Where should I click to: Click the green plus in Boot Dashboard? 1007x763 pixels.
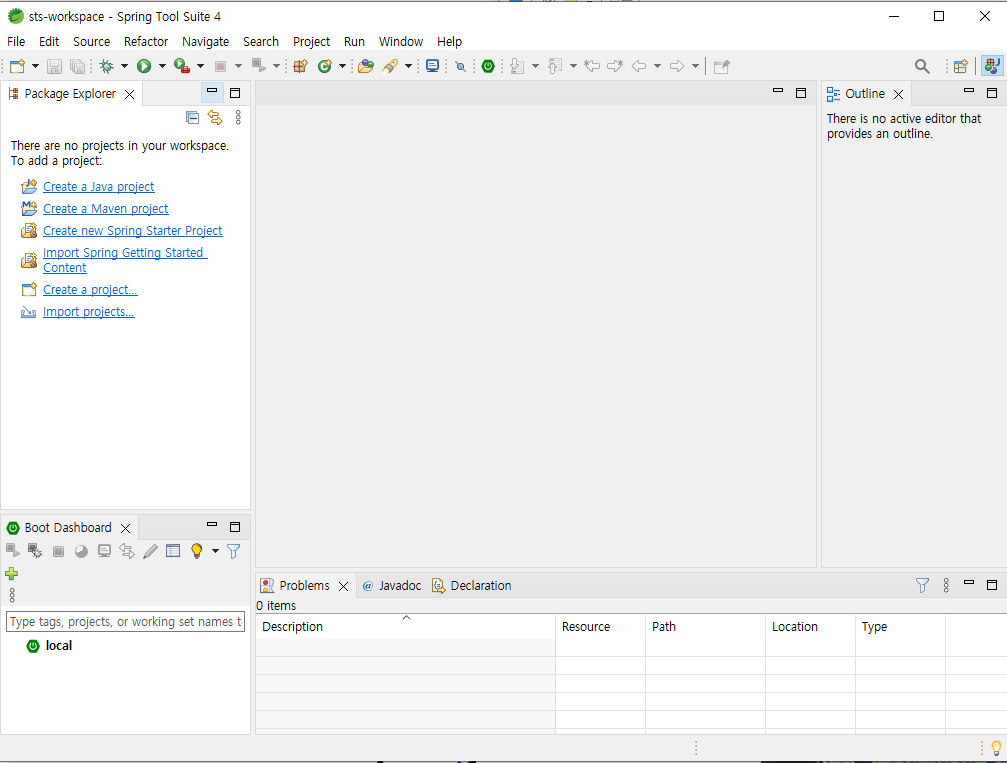tap(12, 574)
